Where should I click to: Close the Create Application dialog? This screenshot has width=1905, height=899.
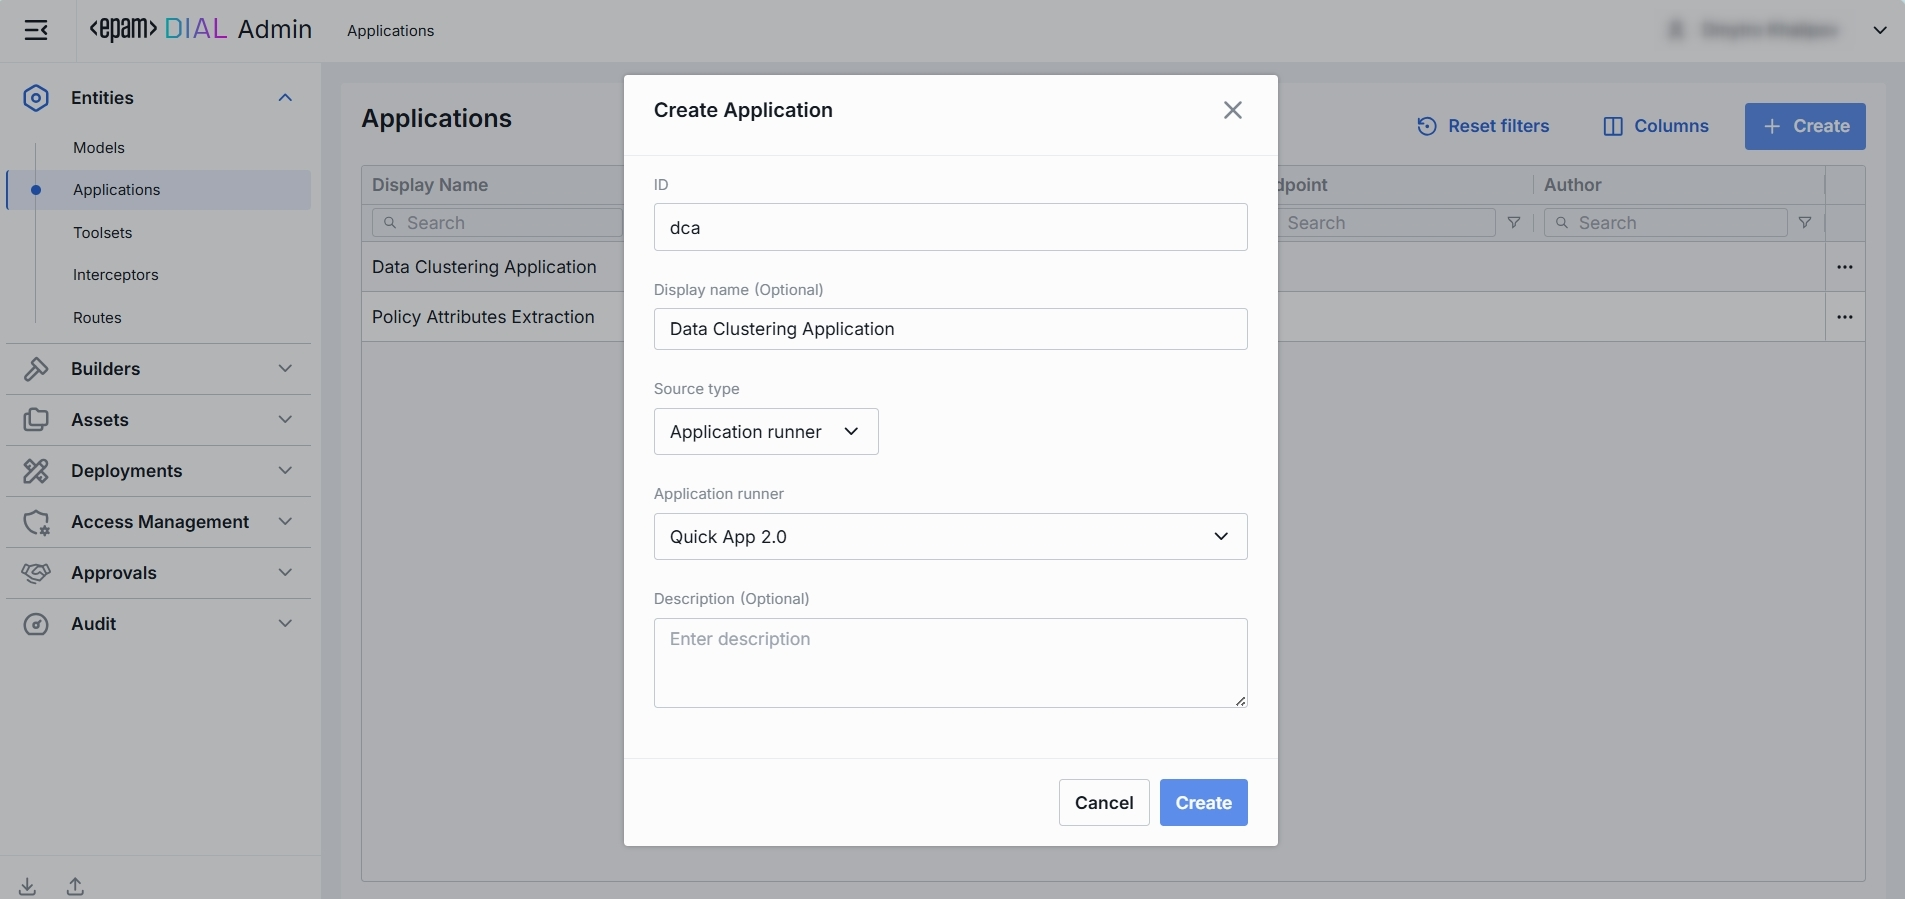pos(1232,110)
